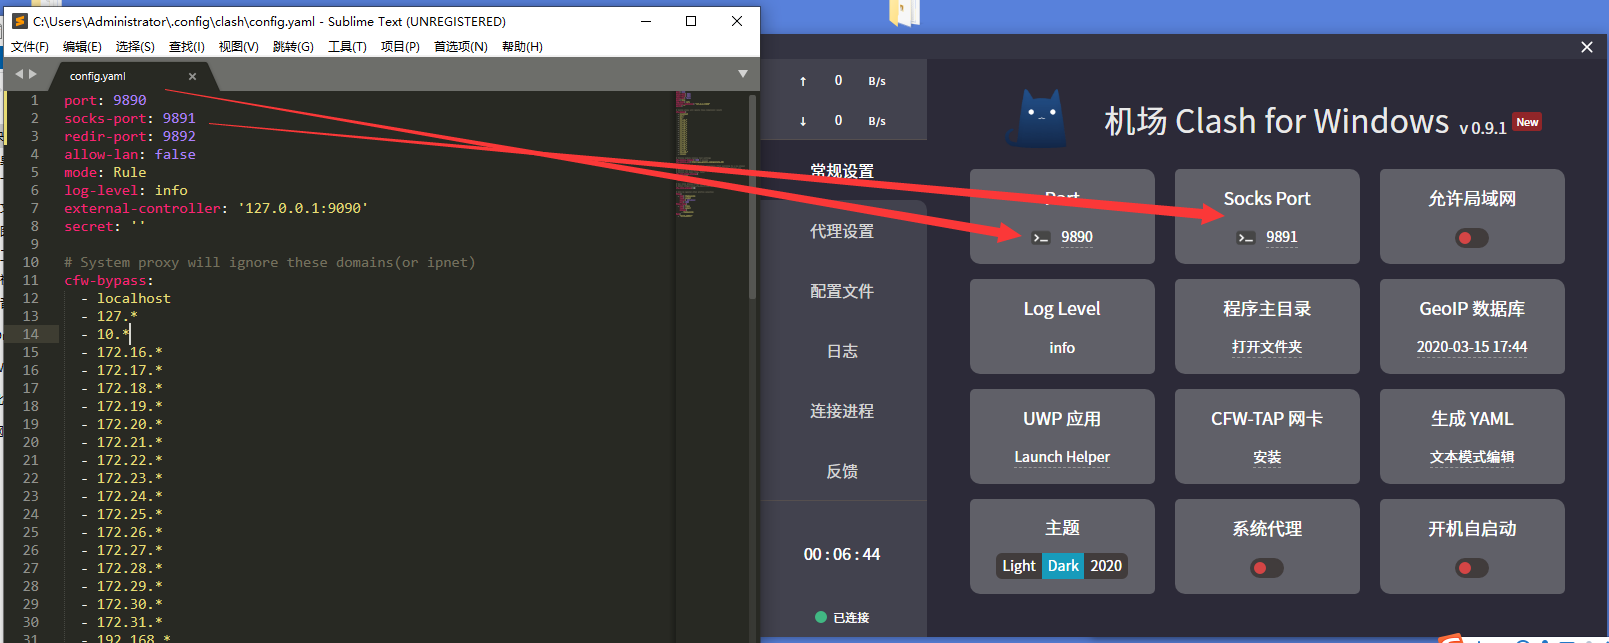Viewport: 1609px width, 643px height.
Task: Click the forward navigation arrow in Sublime tab bar
Action: 33,74
